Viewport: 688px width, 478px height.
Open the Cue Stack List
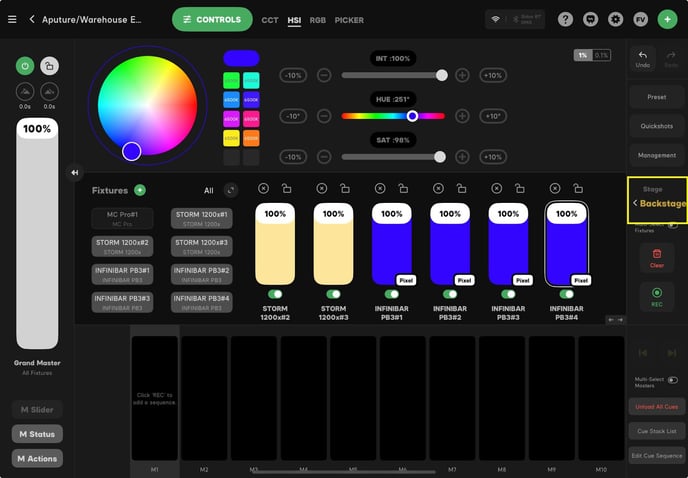[657, 431]
